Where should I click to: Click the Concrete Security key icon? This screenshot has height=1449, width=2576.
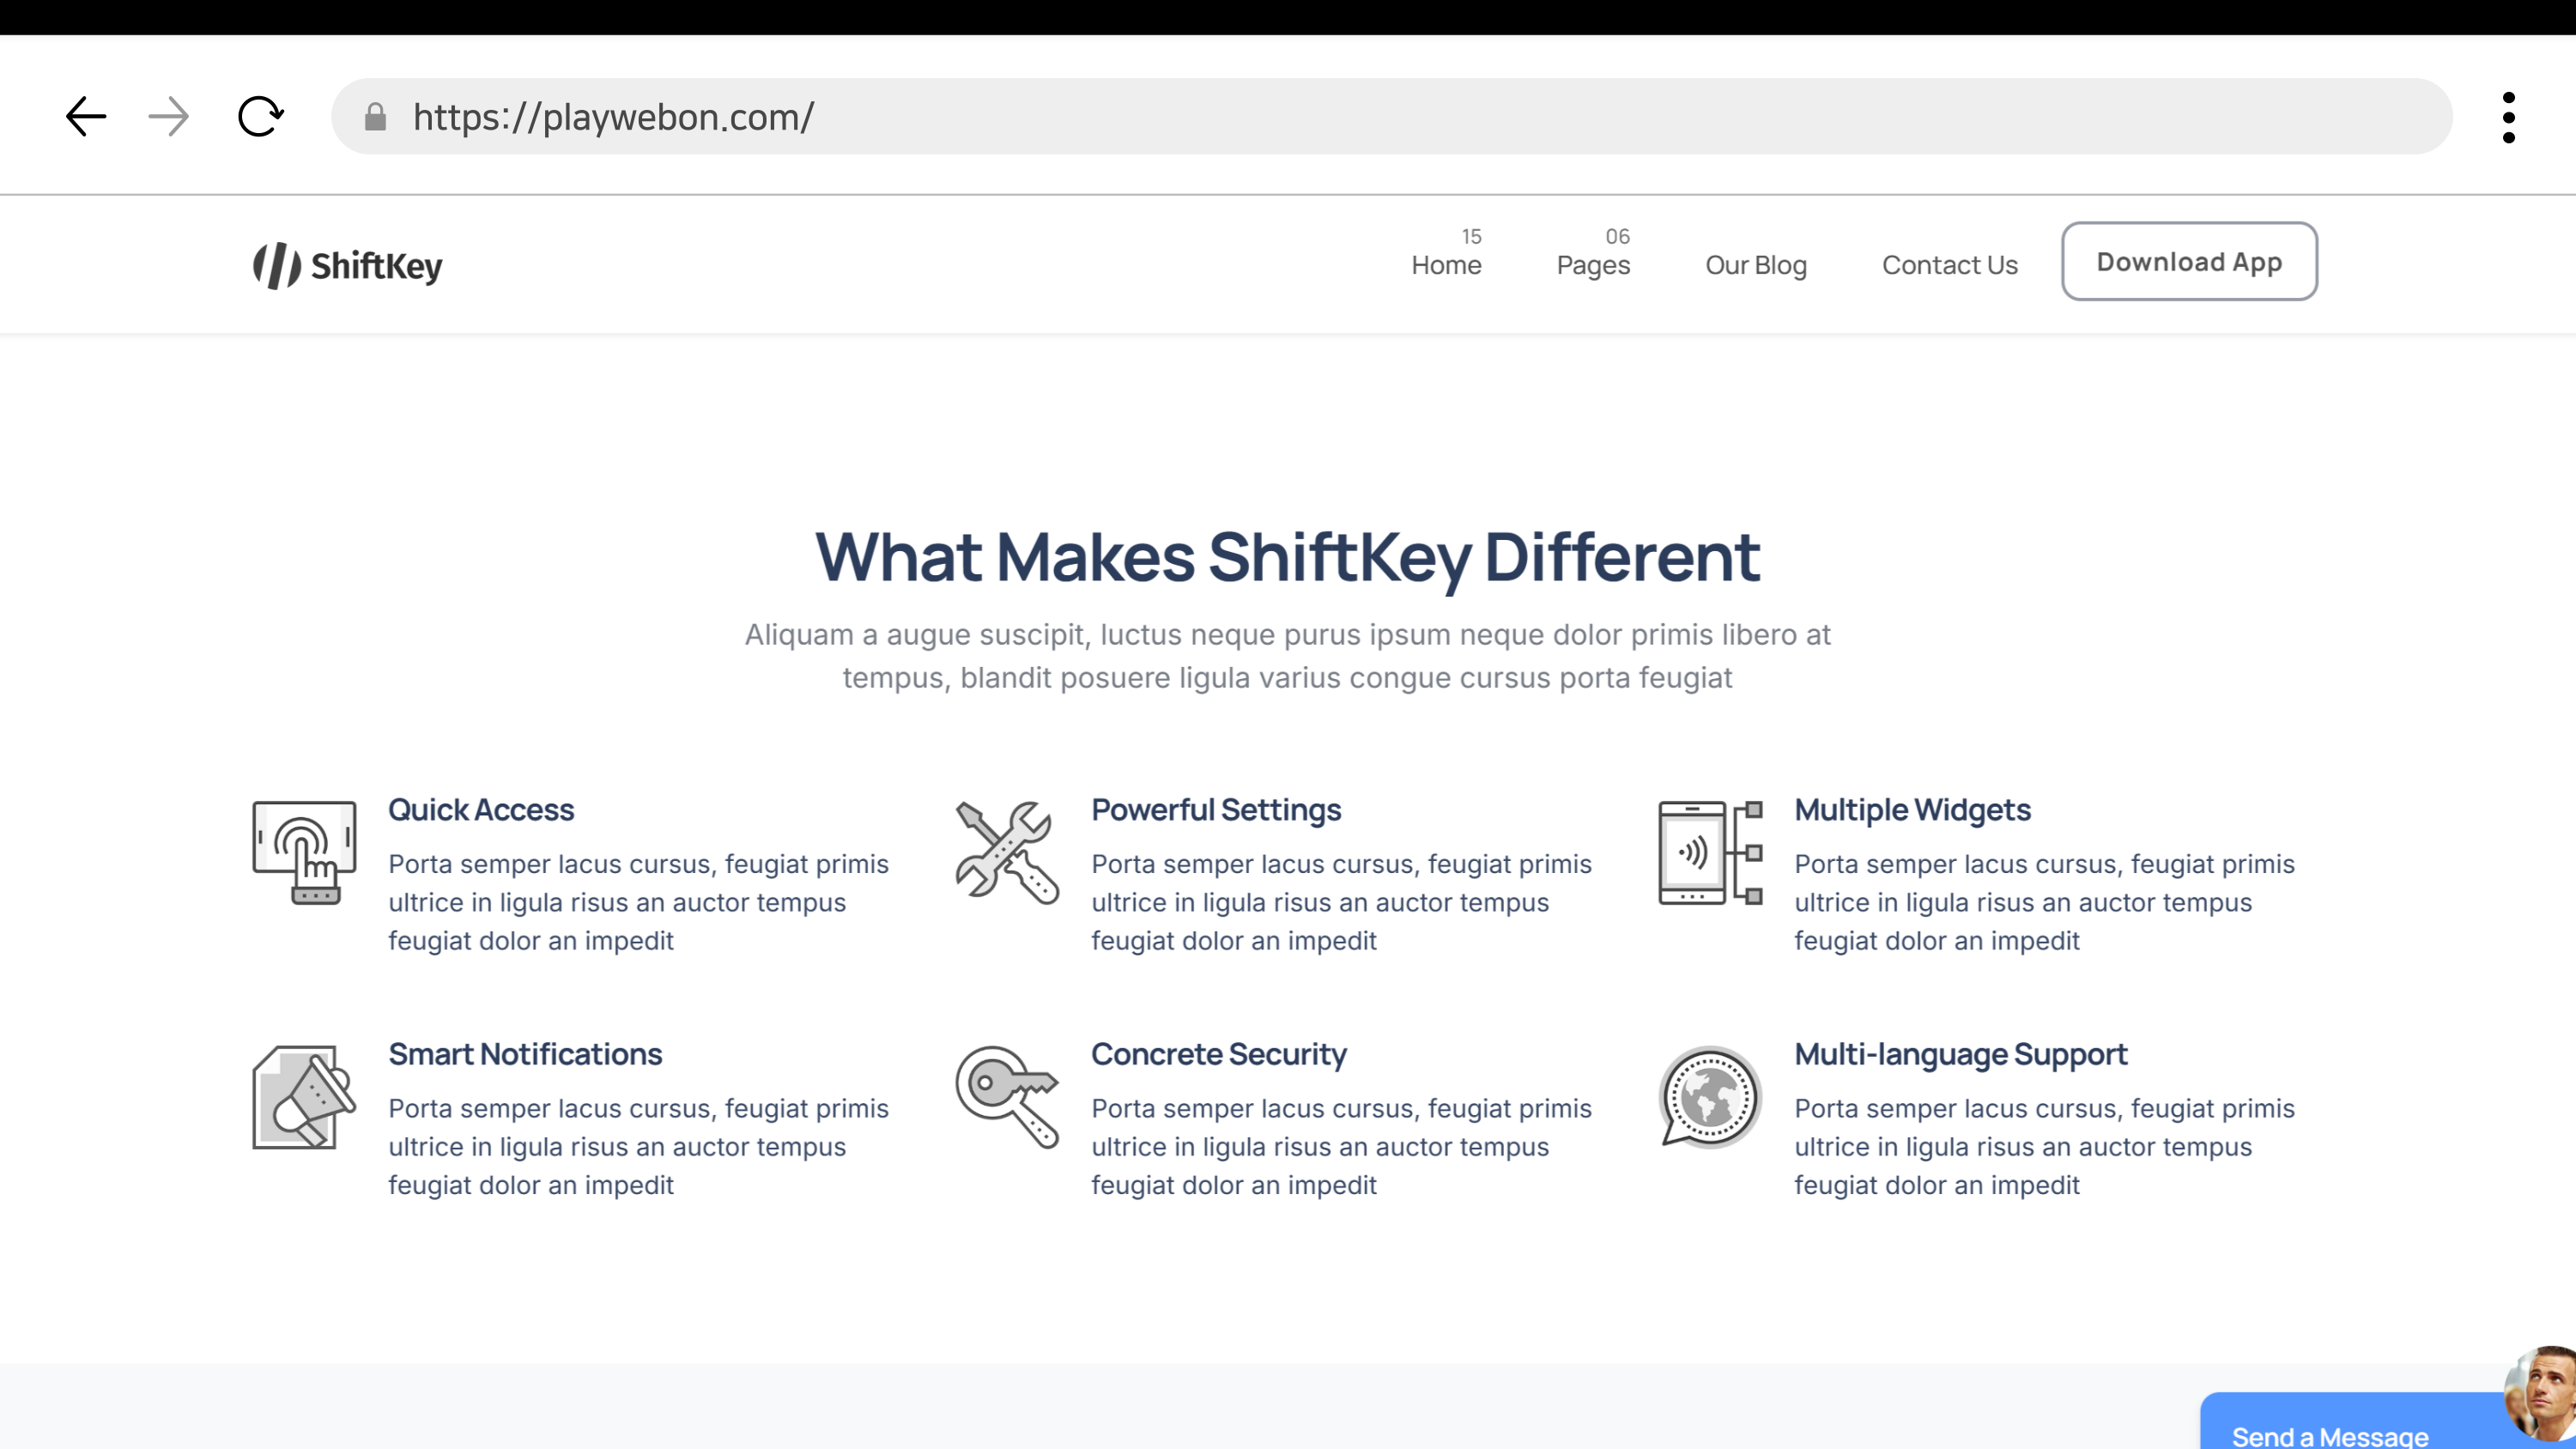1007,1097
